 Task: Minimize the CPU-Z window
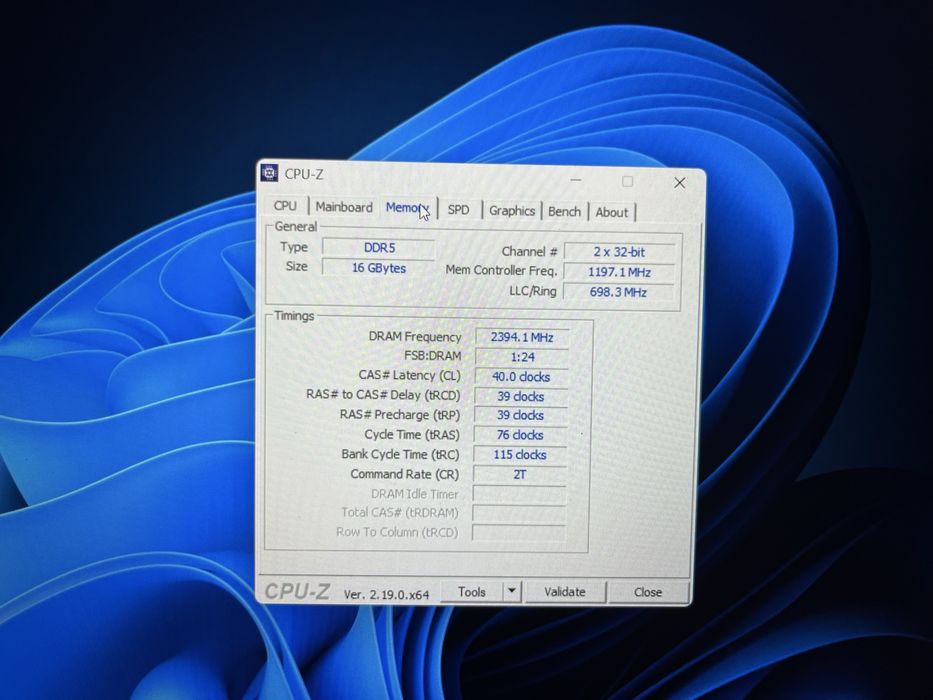point(576,180)
